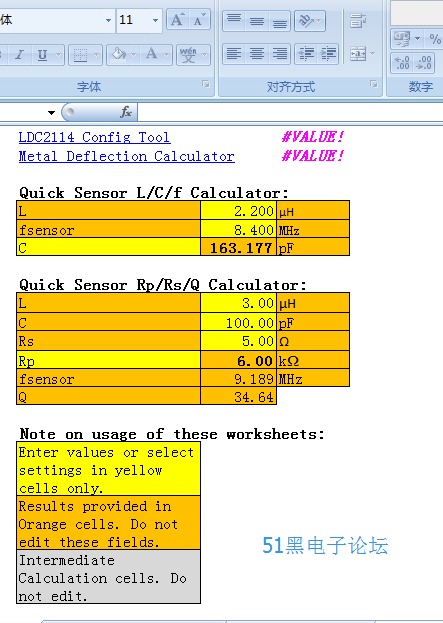Select the kΩ unit cell
The width and height of the screenshot is (443, 623).
click(x=313, y=360)
